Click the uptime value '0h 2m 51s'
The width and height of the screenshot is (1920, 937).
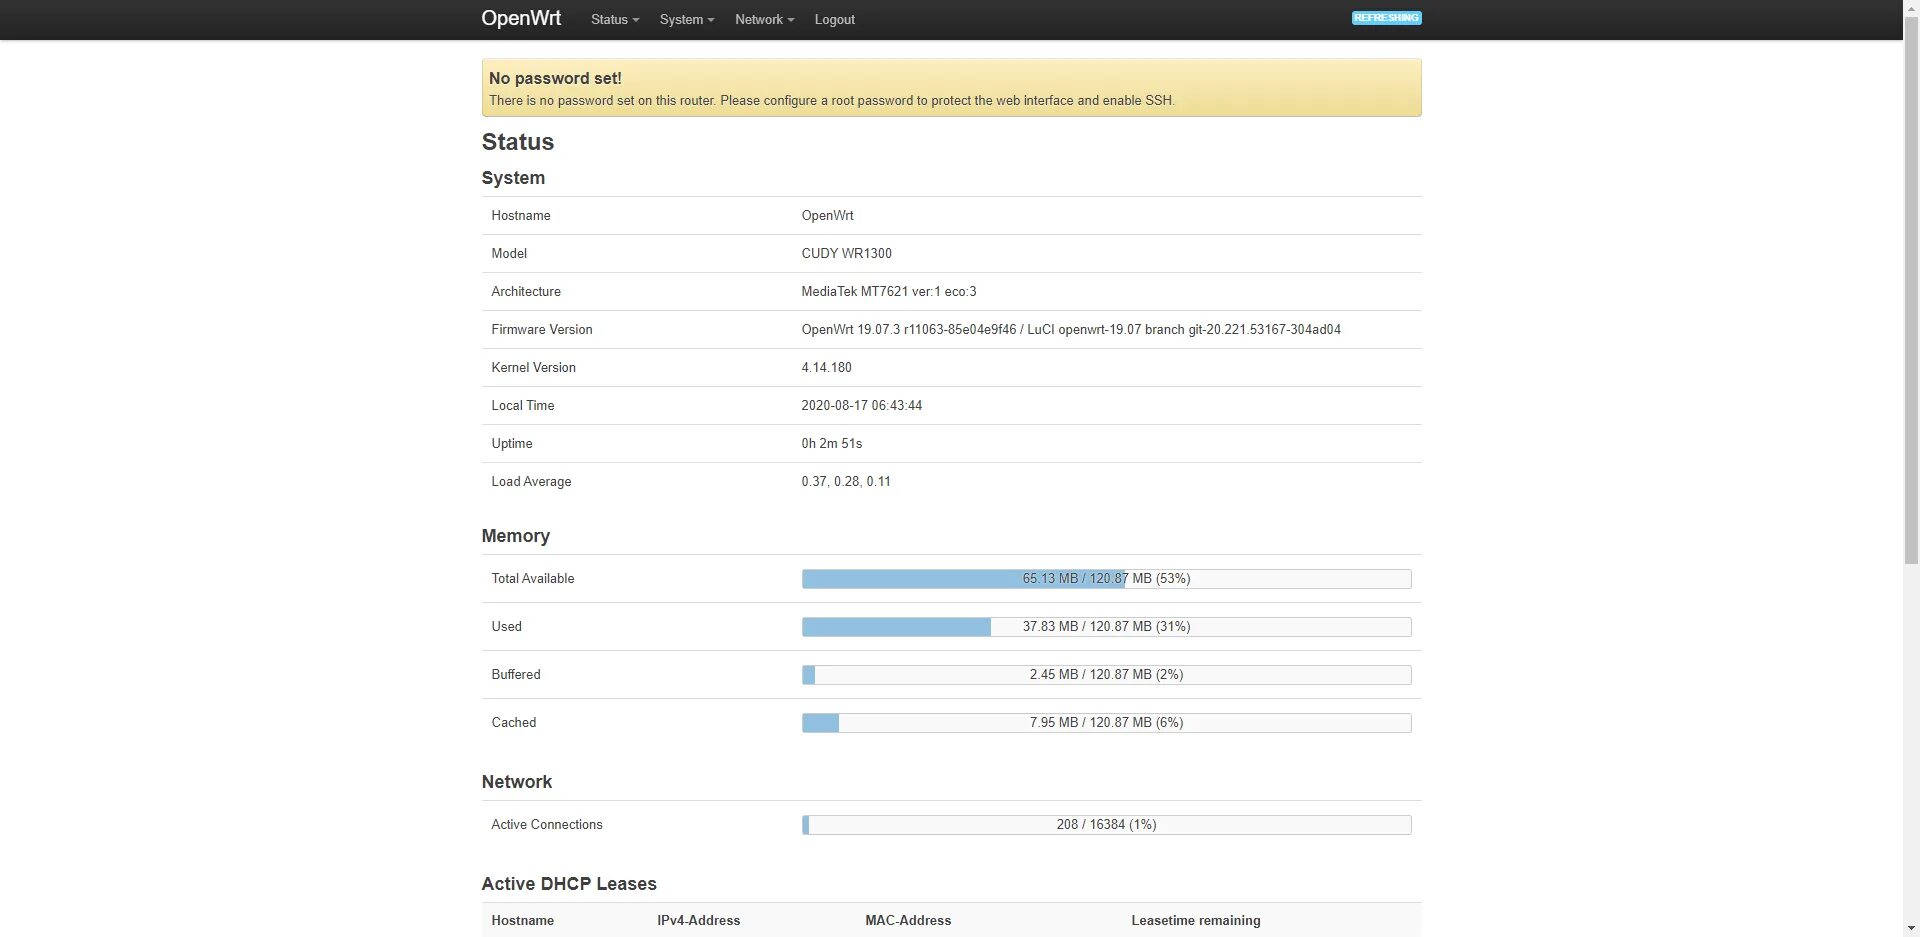point(831,444)
